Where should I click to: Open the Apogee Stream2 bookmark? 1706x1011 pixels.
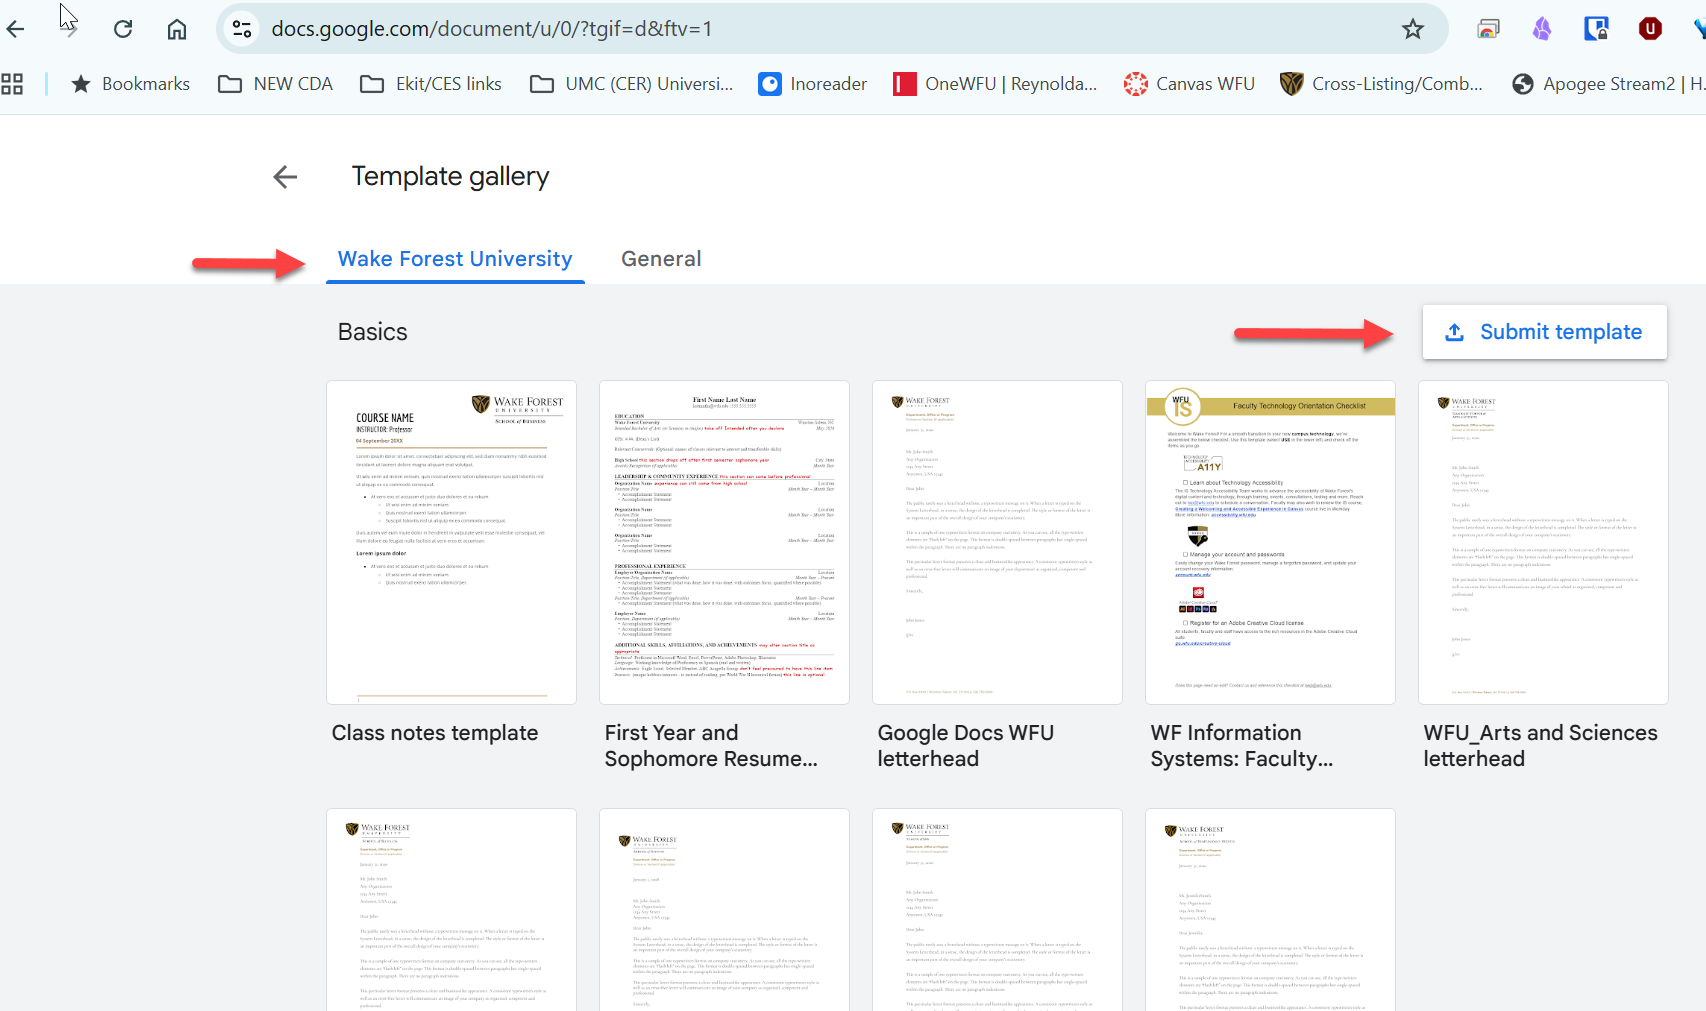1608,84
